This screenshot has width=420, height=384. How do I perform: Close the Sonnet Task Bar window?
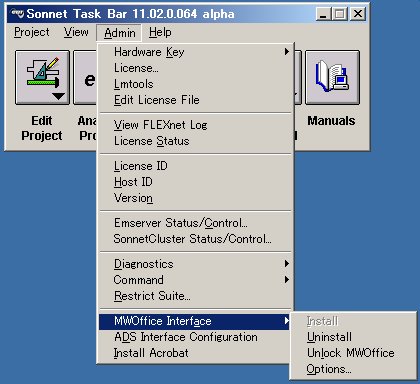358,14
